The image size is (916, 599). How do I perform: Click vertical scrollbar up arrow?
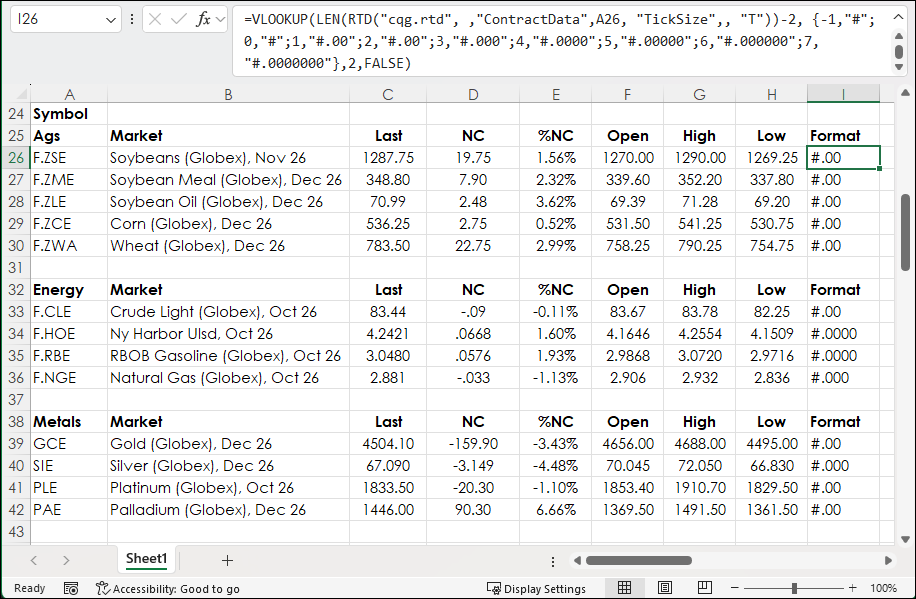point(905,92)
